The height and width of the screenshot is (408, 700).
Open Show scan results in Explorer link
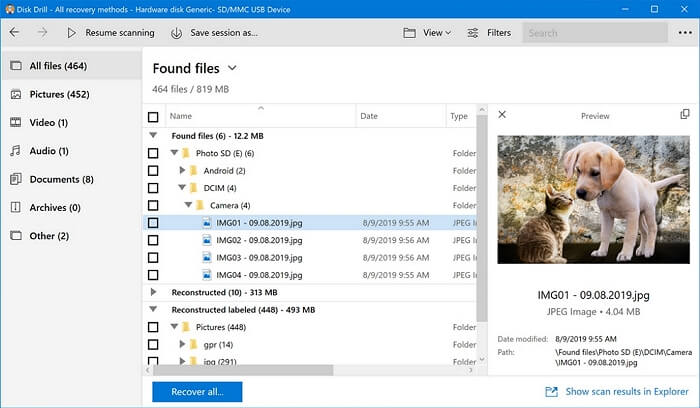click(x=617, y=392)
